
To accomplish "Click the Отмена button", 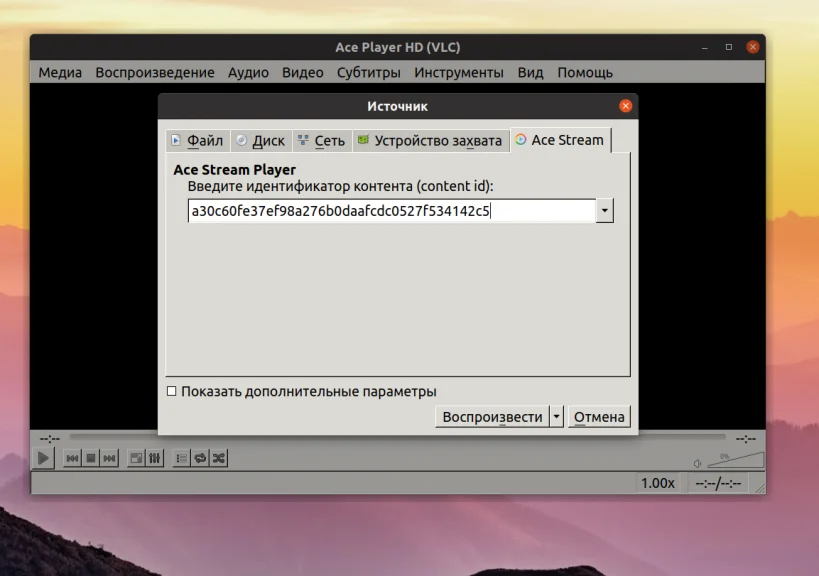I will click(599, 417).
